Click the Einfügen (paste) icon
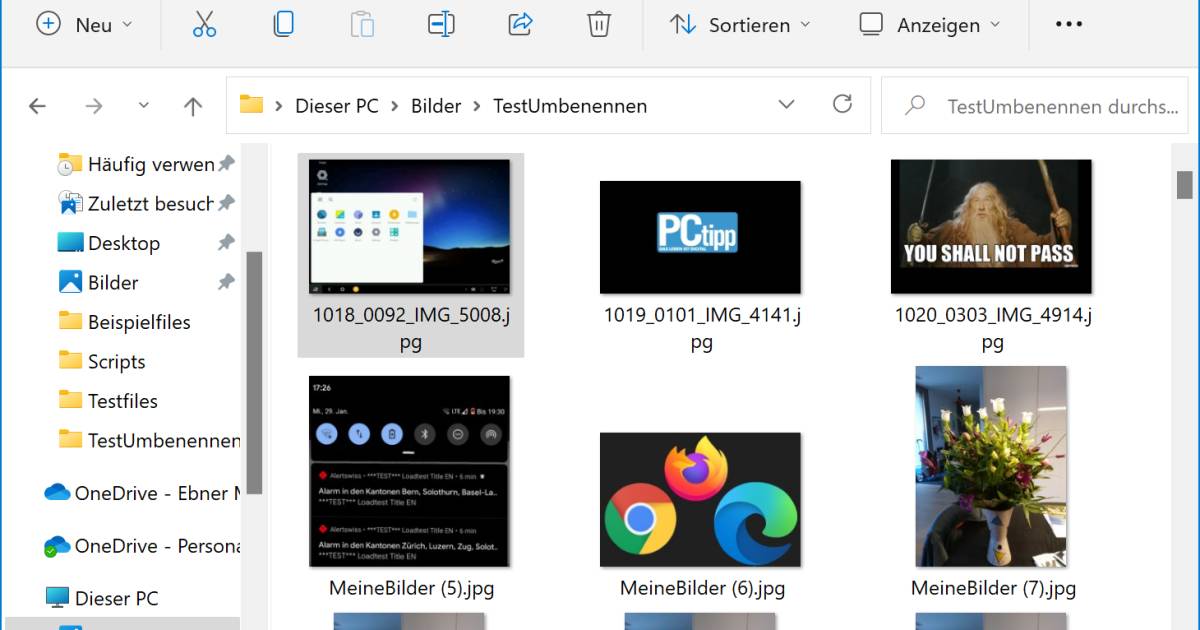1200x630 pixels. 362,25
